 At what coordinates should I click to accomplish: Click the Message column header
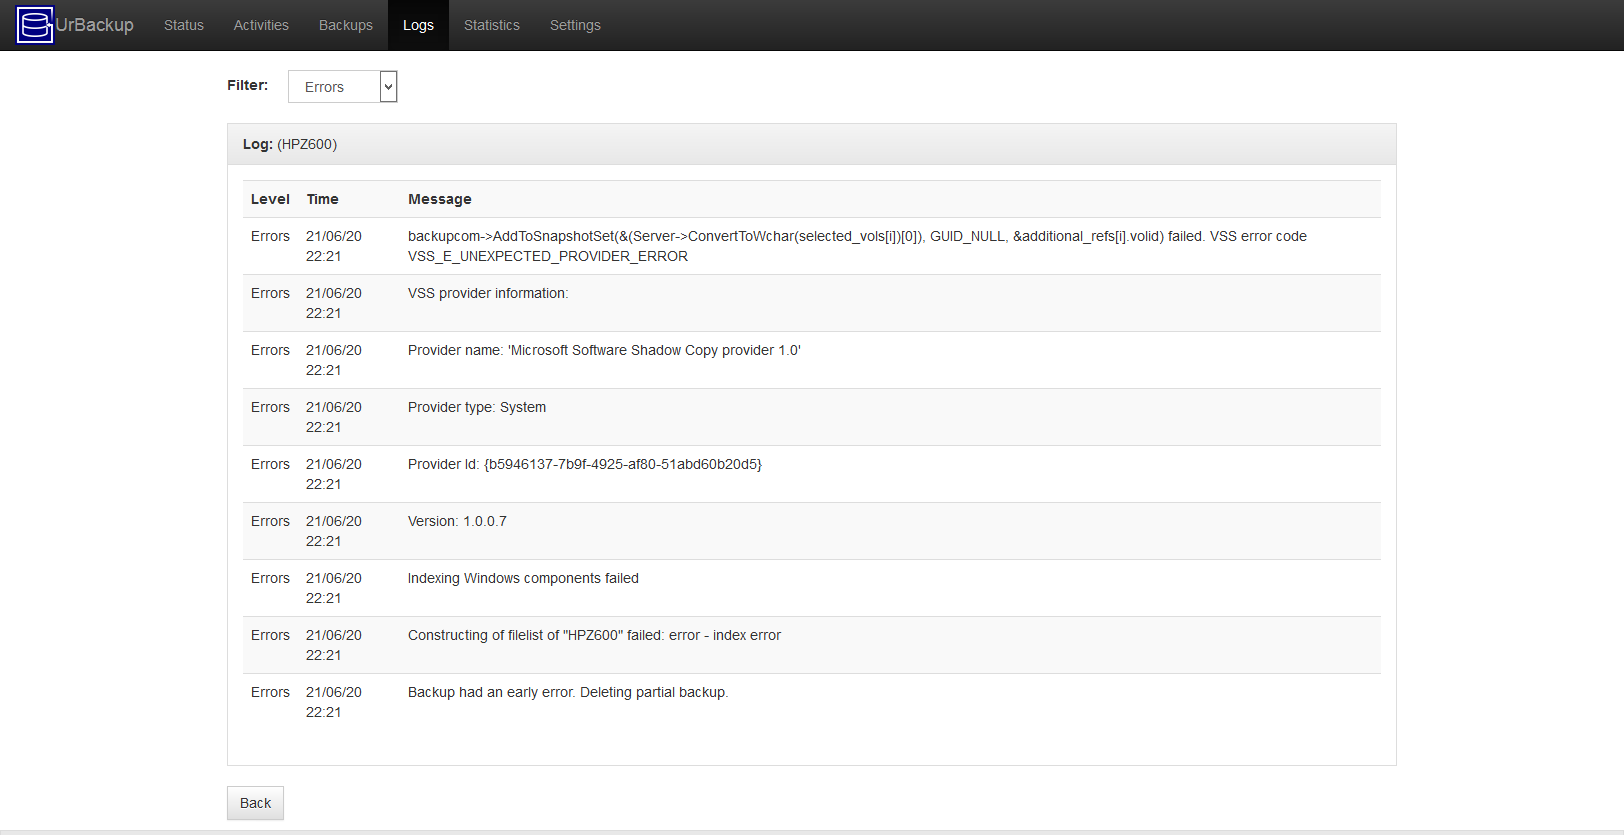[440, 199]
